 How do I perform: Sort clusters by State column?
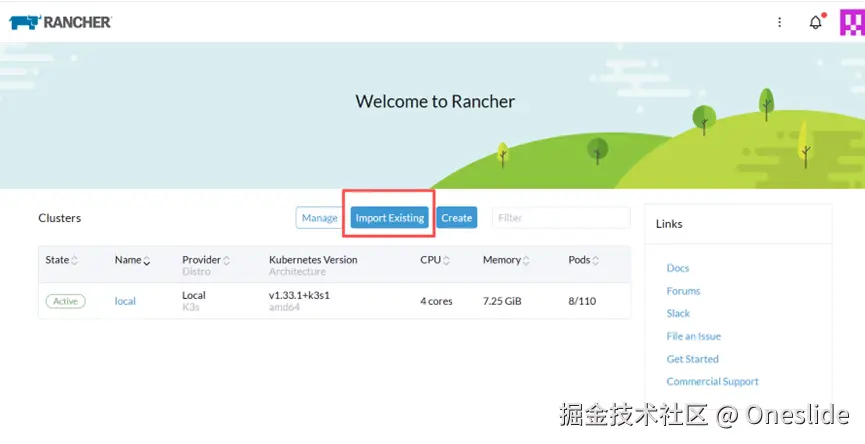tap(61, 260)
